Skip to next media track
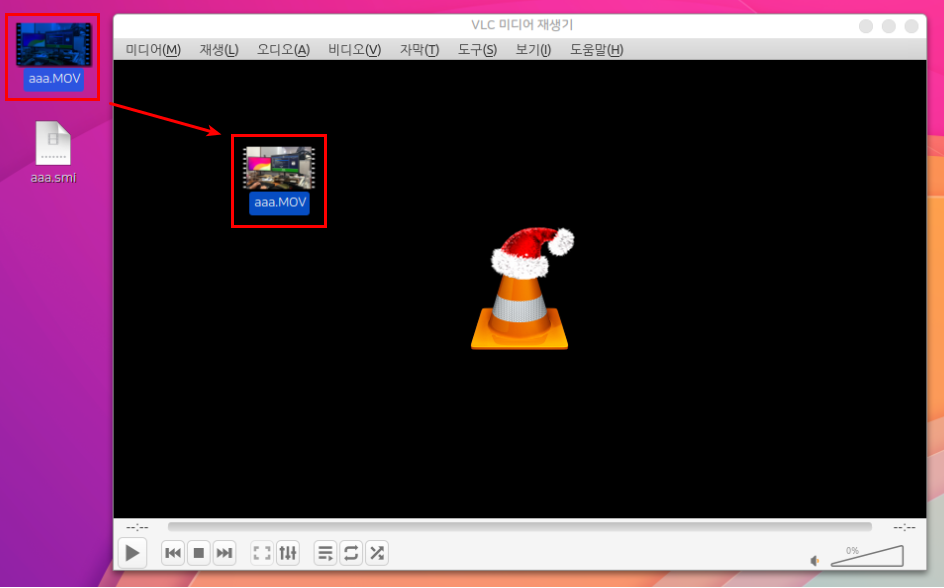The width and height of the screenshot is (944, 588). click(225, 552)
